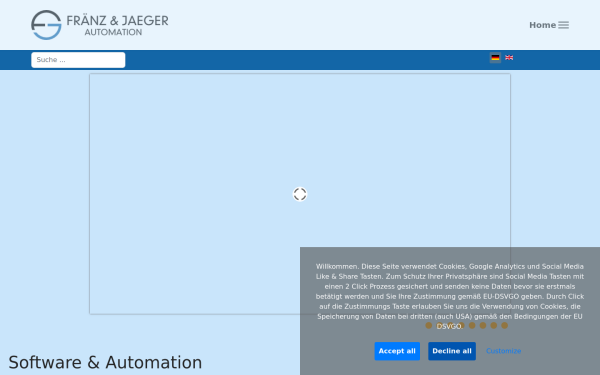Click the Software & Automation heading
This screenshot has width=600, height=375.
(105, 362)
